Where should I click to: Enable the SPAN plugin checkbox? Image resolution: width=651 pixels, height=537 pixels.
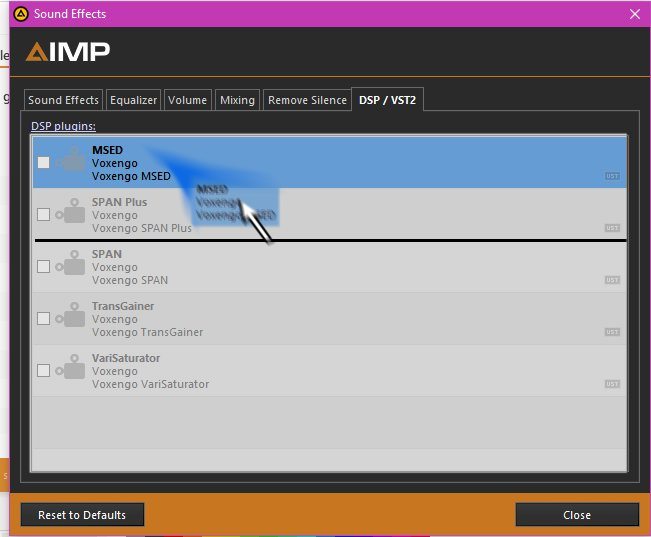tap(44, 266)
